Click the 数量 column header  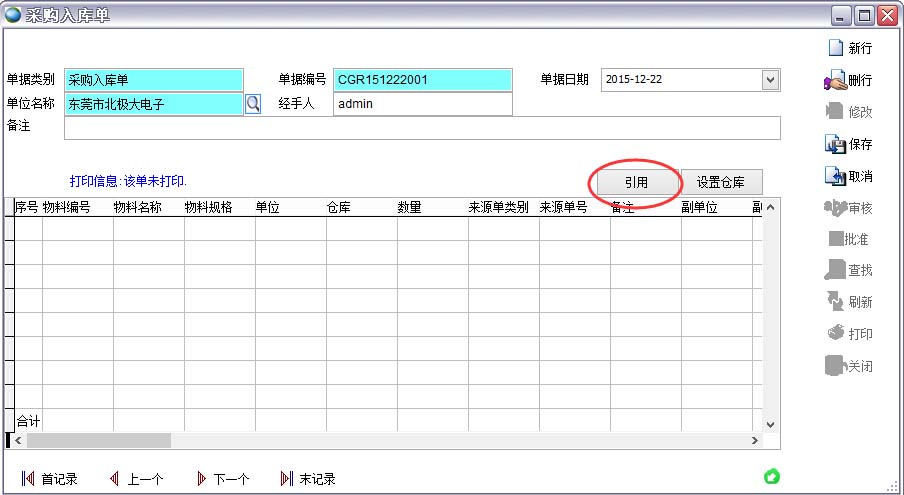[409, 208]
